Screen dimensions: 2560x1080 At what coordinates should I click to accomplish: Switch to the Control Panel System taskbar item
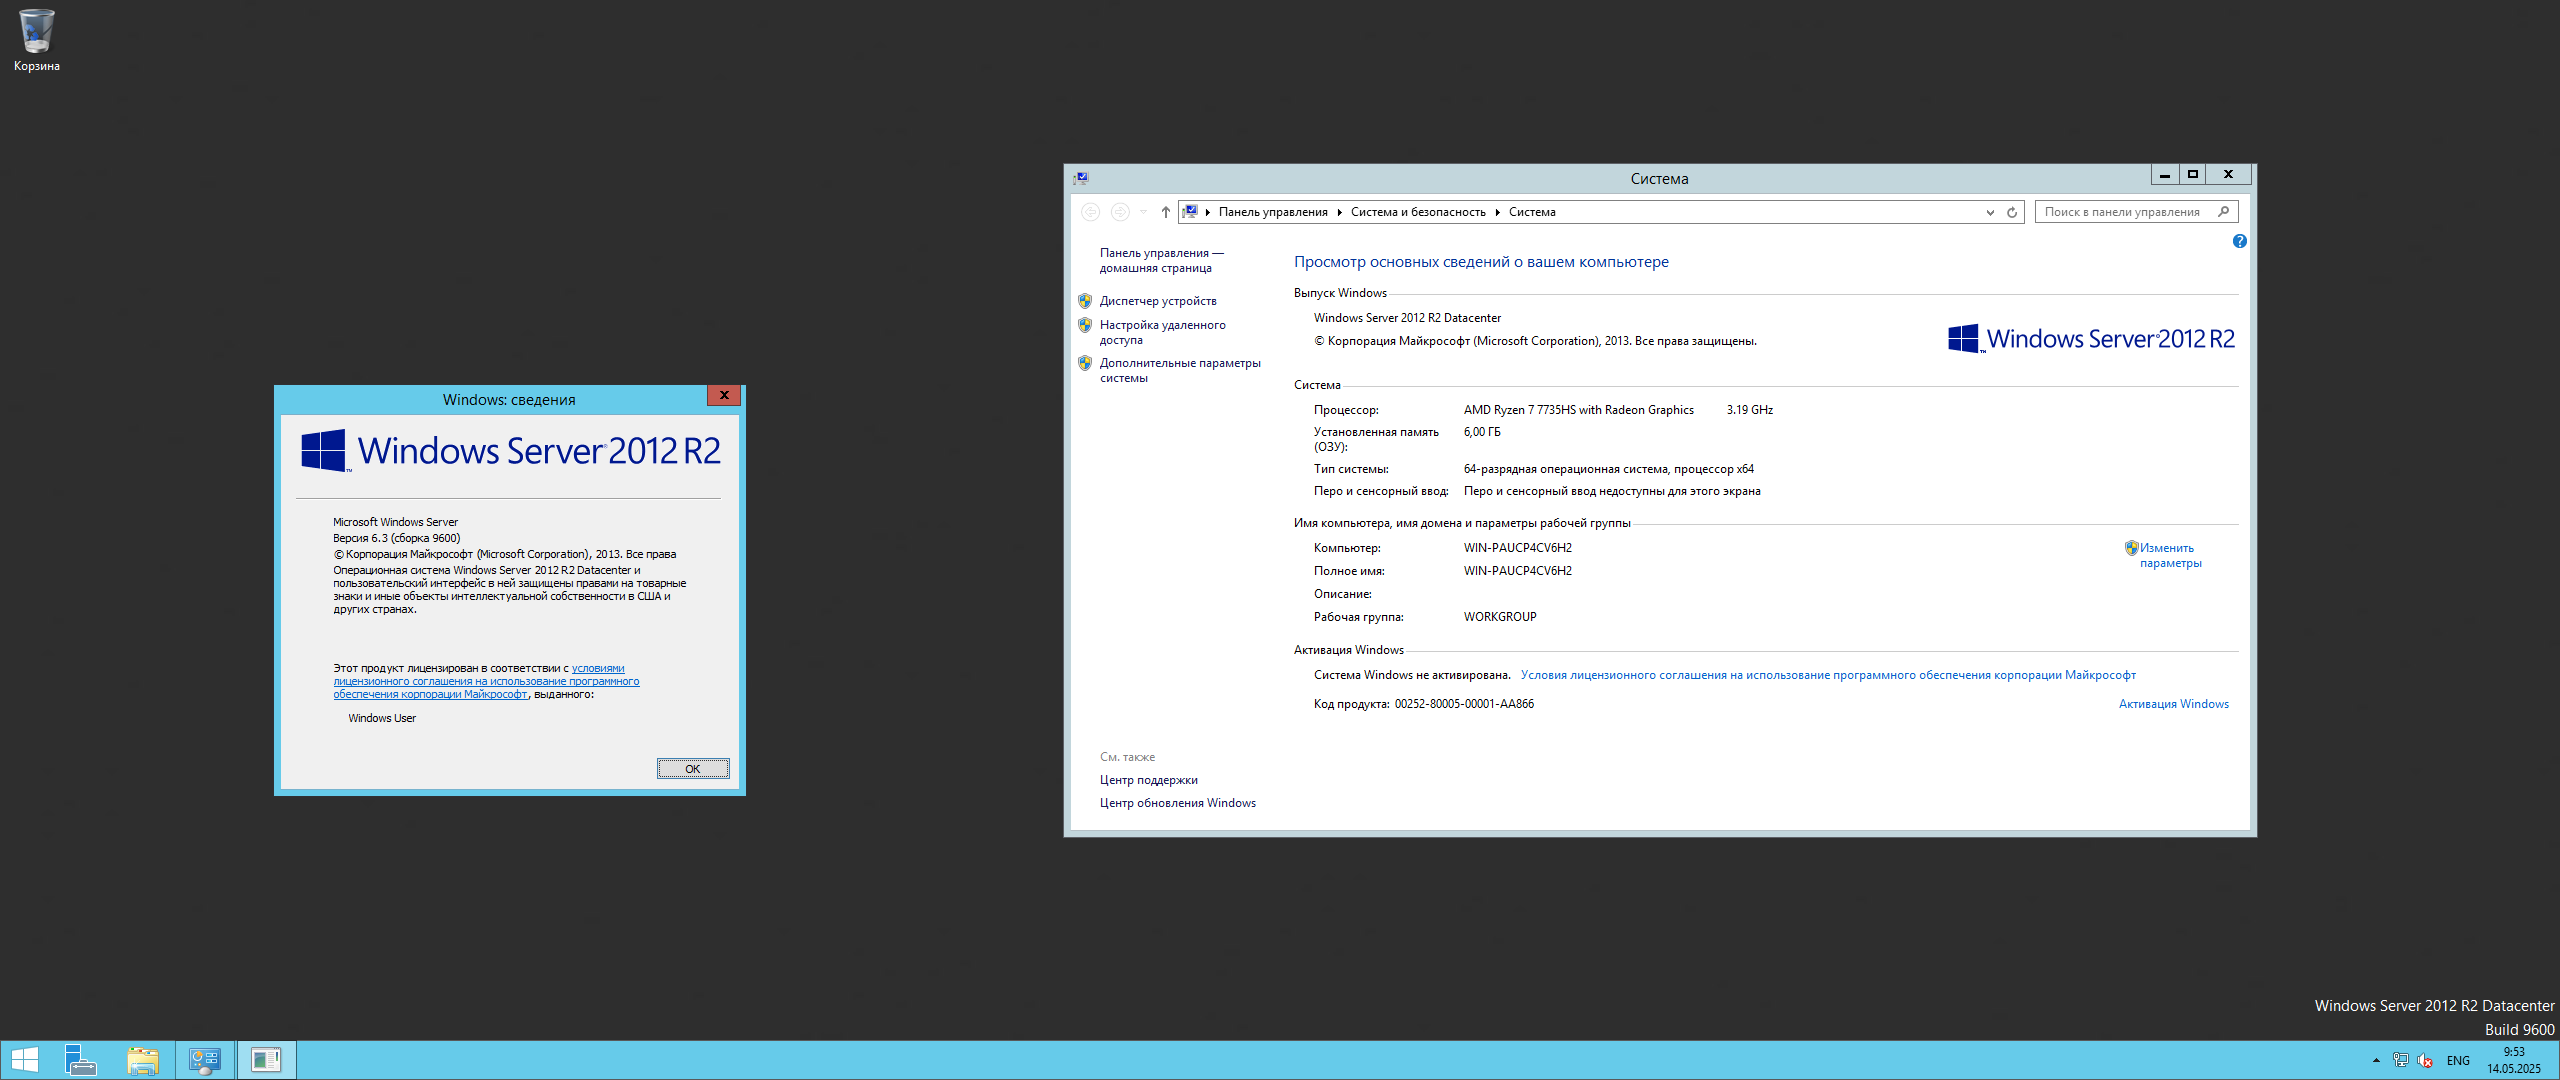tap(205, 1060)
